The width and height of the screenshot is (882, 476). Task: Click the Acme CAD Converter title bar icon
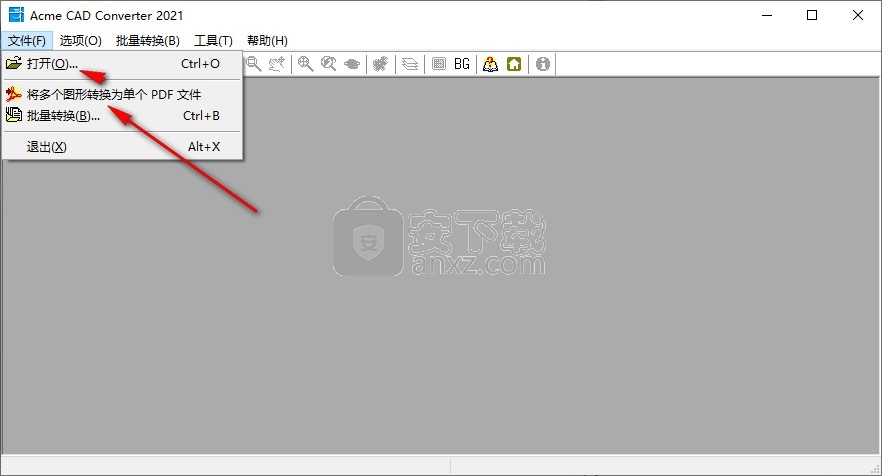click(16, 15)
